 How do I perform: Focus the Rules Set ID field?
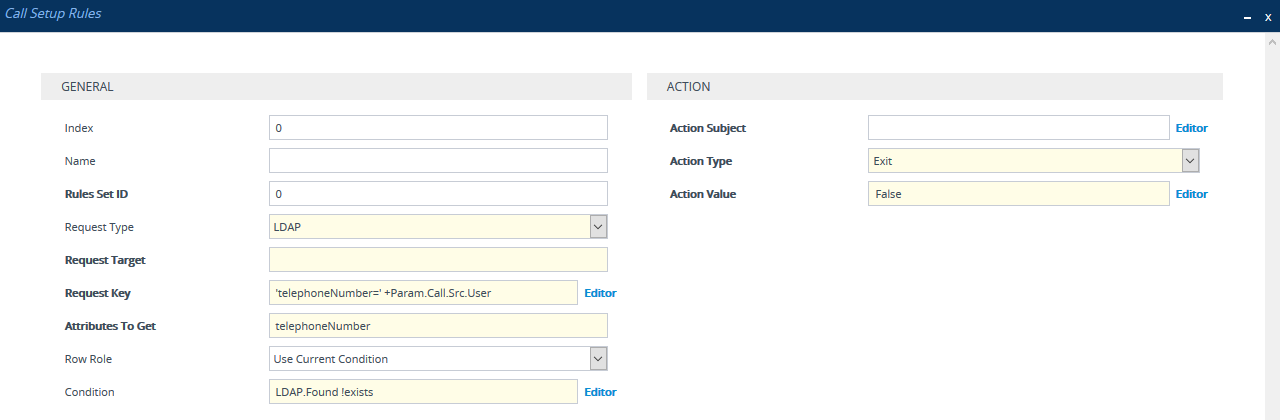coord(438,194)
